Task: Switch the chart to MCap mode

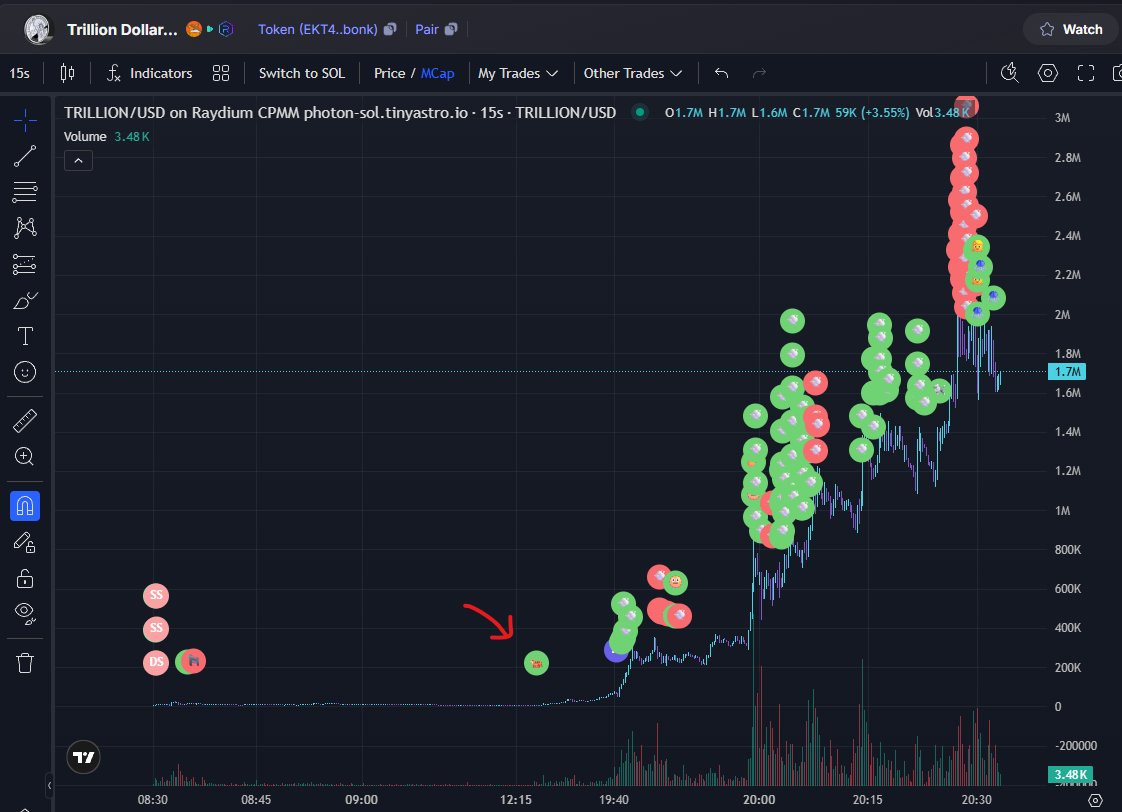Action: pyautogui.click(x=437, y=73)
